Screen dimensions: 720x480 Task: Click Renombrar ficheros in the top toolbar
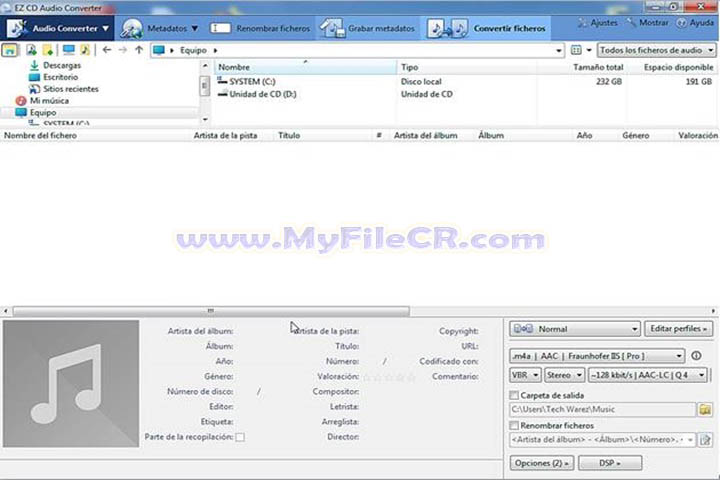coord(260,28)
